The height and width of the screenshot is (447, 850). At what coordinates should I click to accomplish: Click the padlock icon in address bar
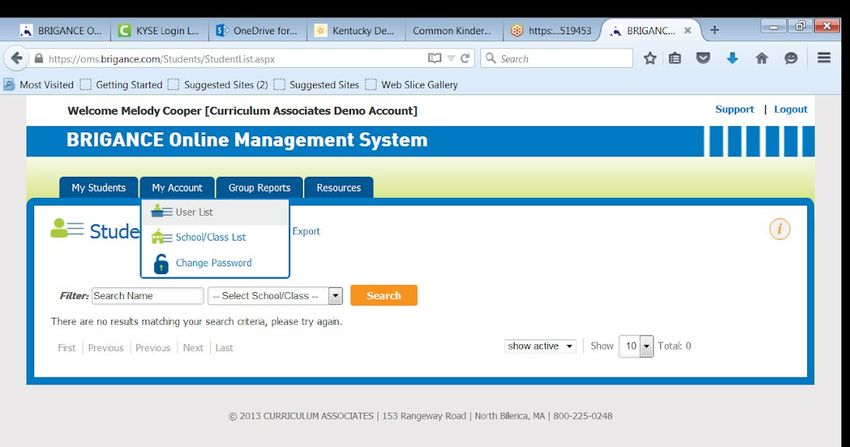(38, 59)
